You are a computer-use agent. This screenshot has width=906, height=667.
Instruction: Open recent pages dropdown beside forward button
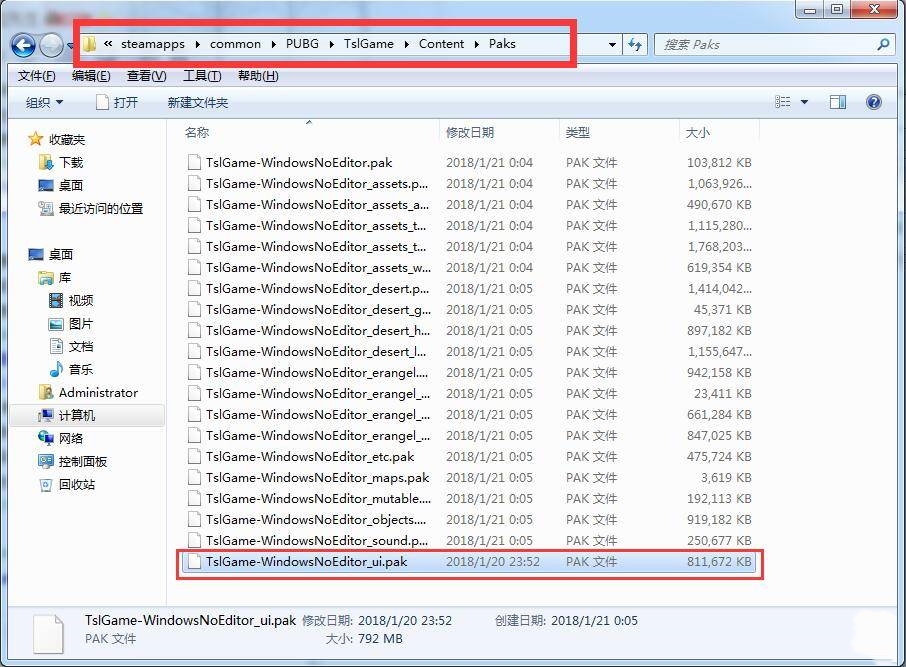coord(70,45)
